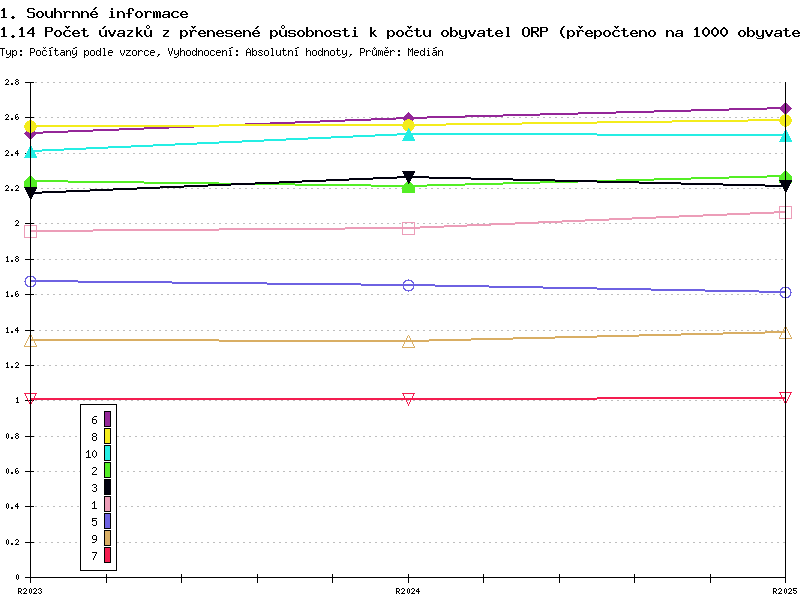This screenshot has width=800, height=600.
Task: Click the green legend swatch for series 2
Action: point(107,470)
